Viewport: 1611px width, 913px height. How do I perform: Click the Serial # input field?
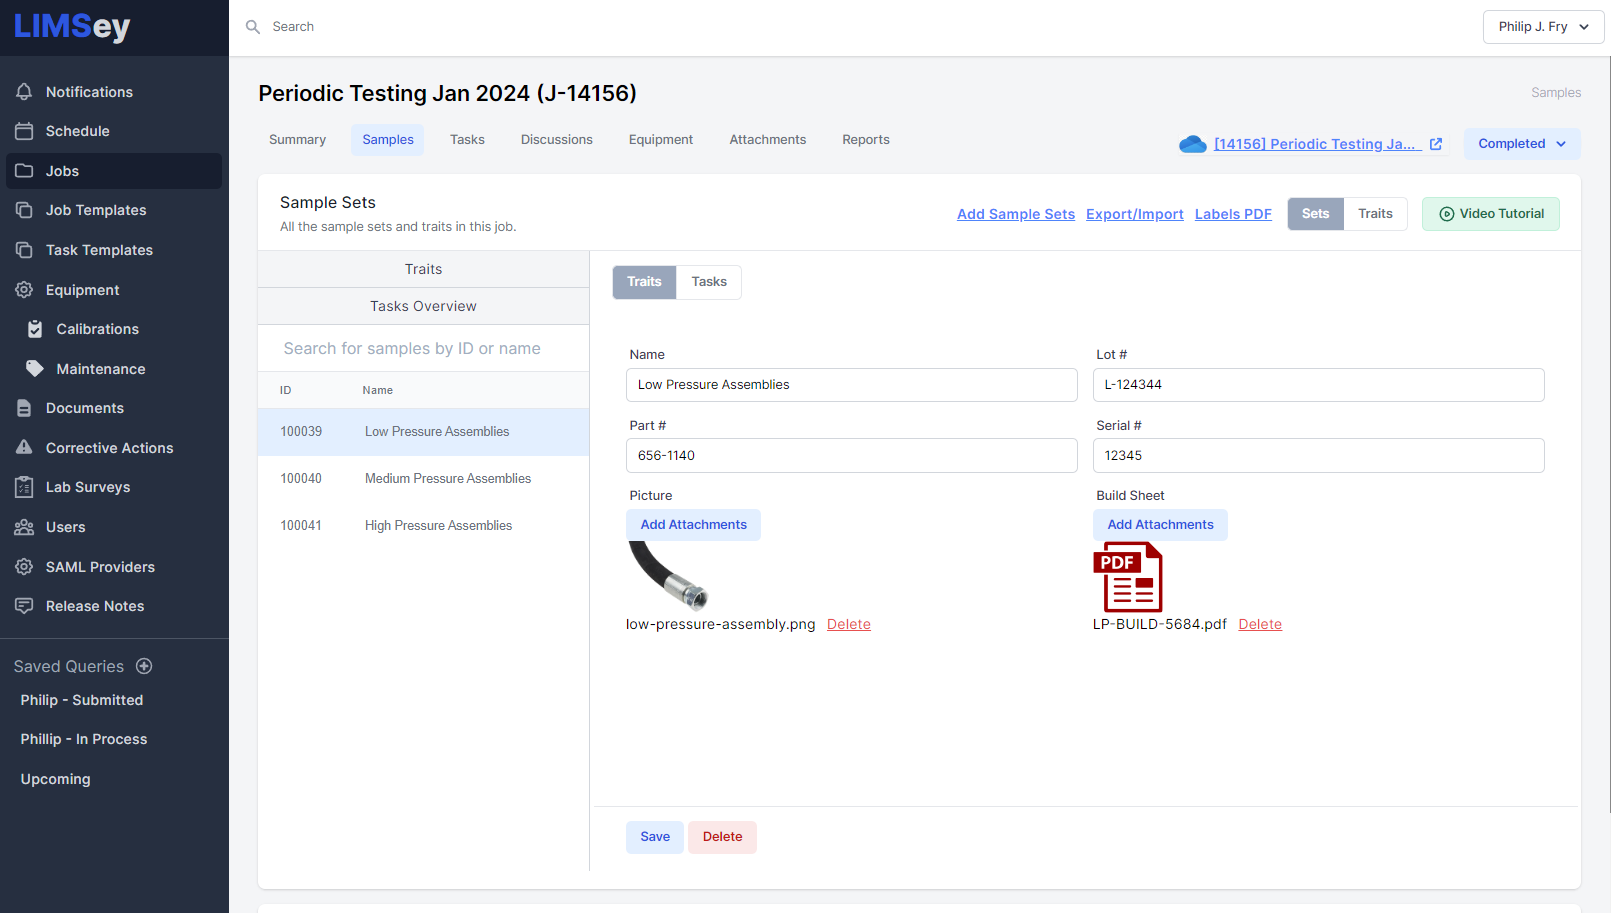pos(1319,456)
